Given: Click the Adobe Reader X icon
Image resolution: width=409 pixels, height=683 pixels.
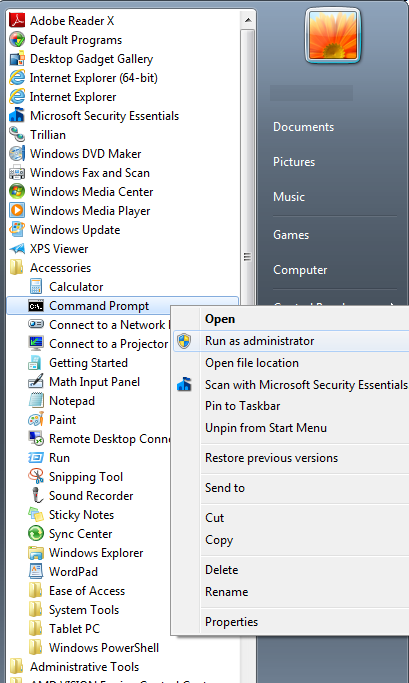Looking at the screenshot, I should click(x=17, y=20).
